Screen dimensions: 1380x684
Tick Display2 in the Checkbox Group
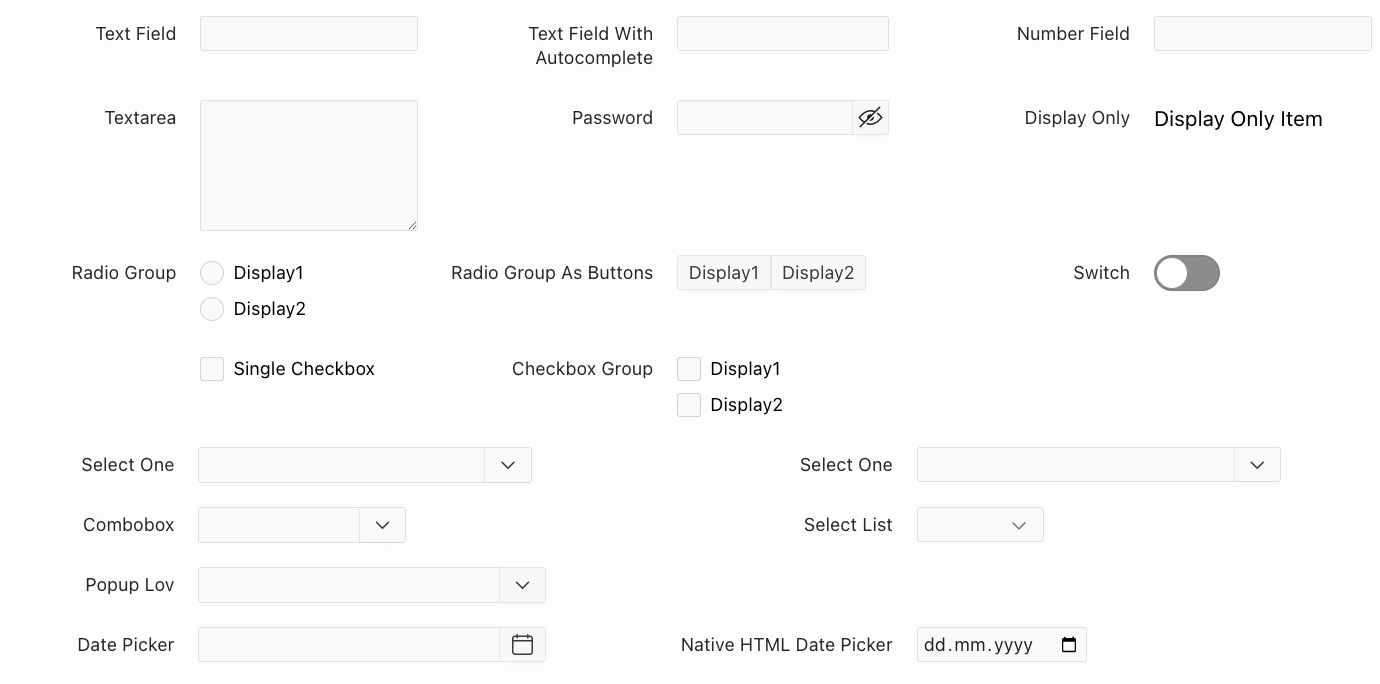689,405
